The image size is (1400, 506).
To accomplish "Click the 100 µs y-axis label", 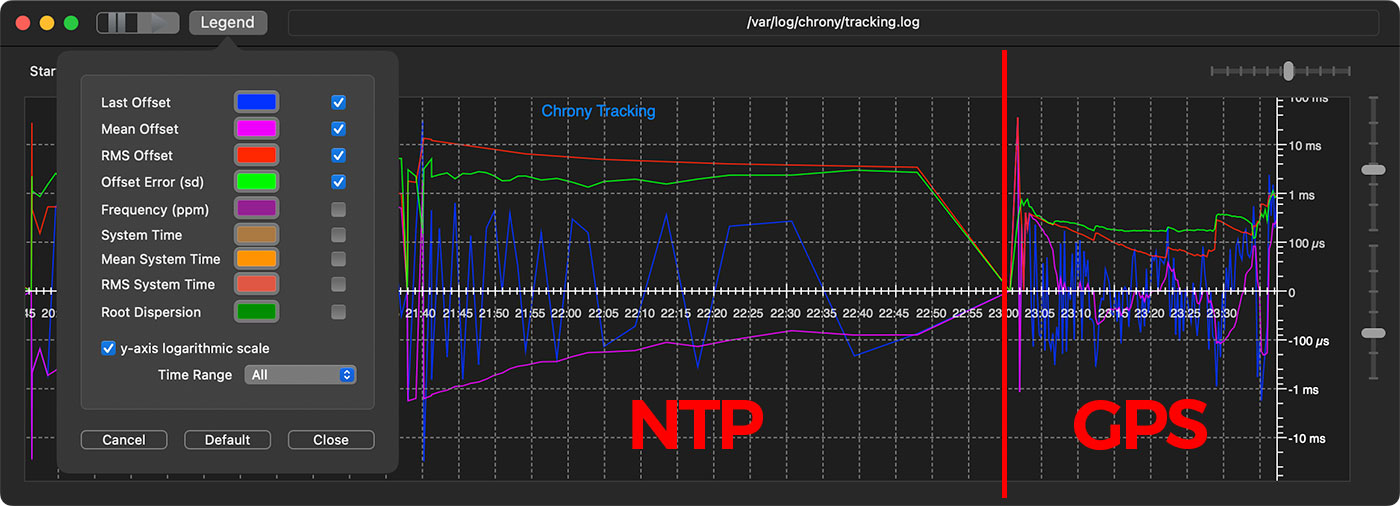I will [1309, 244].
